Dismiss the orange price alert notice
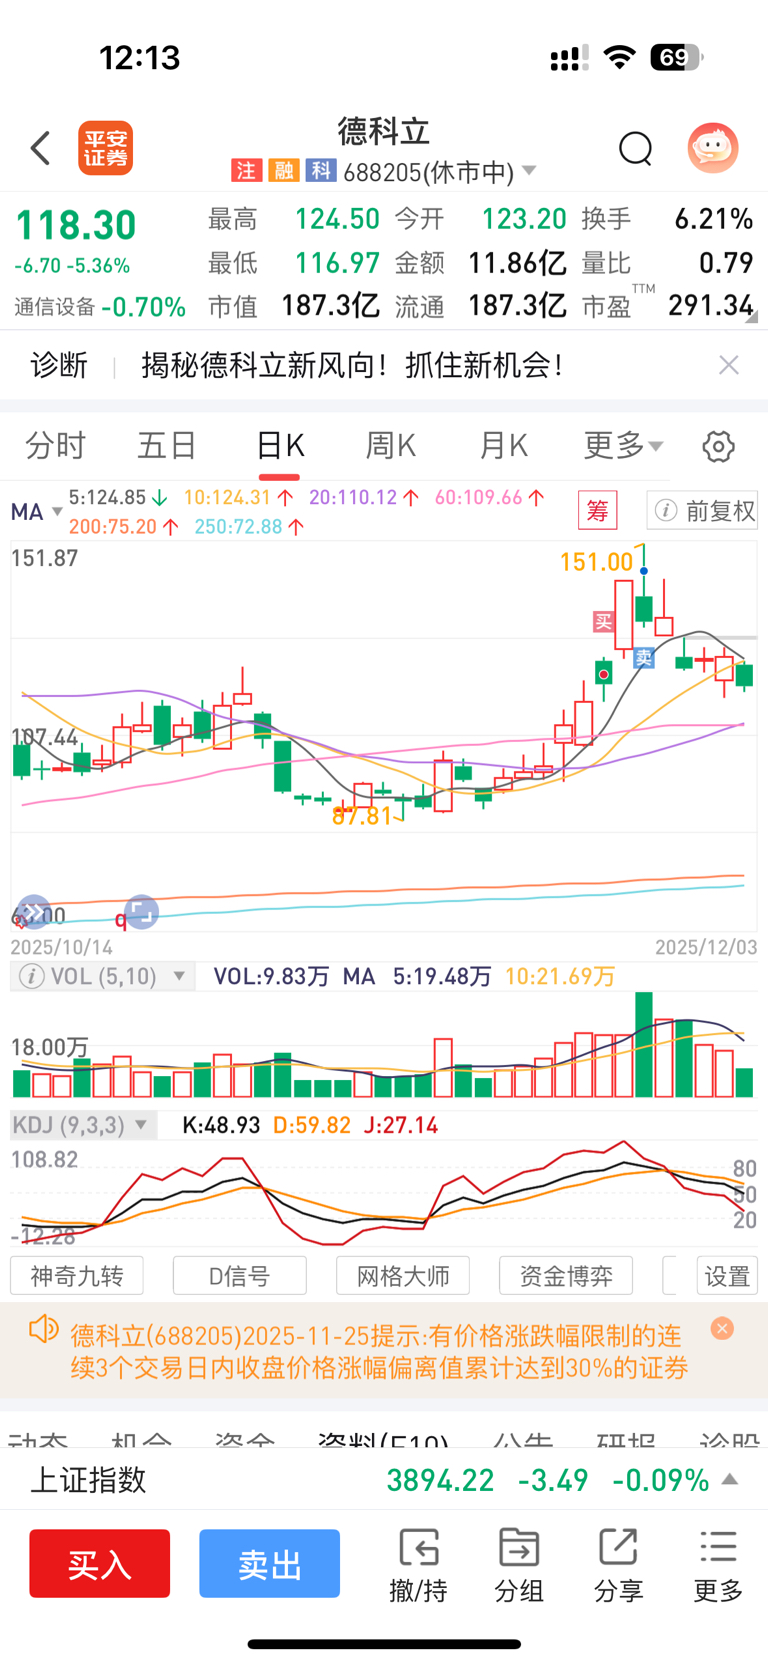 tap(722, 1328)
